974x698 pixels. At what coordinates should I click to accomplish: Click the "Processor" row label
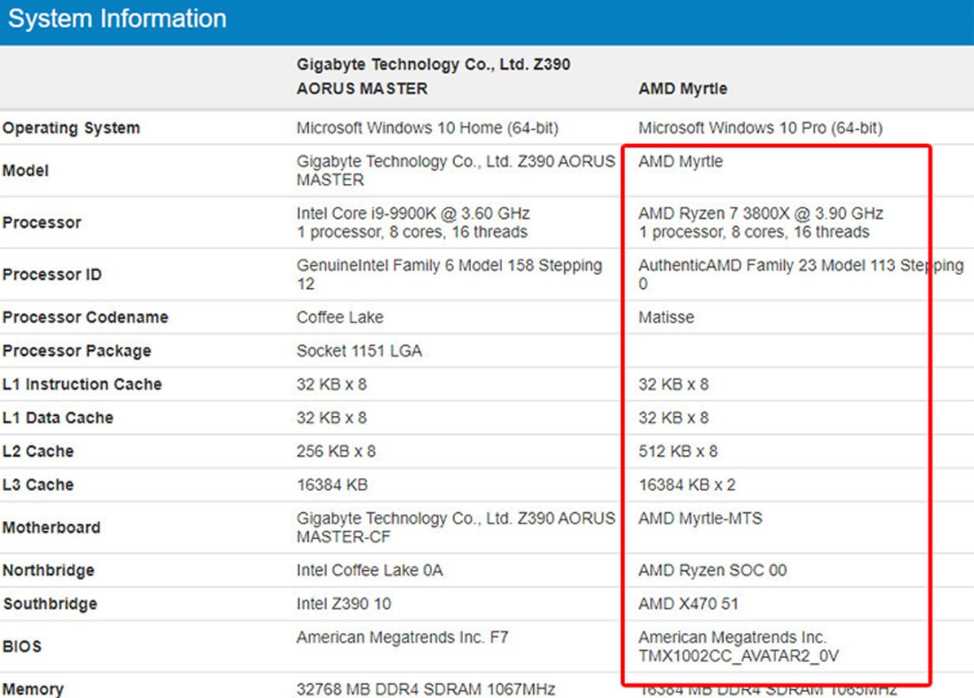click(42, 222)
